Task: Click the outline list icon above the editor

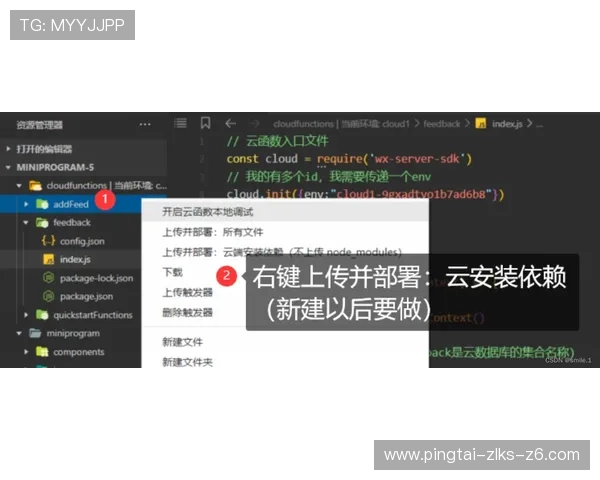Action: (180, 123)
